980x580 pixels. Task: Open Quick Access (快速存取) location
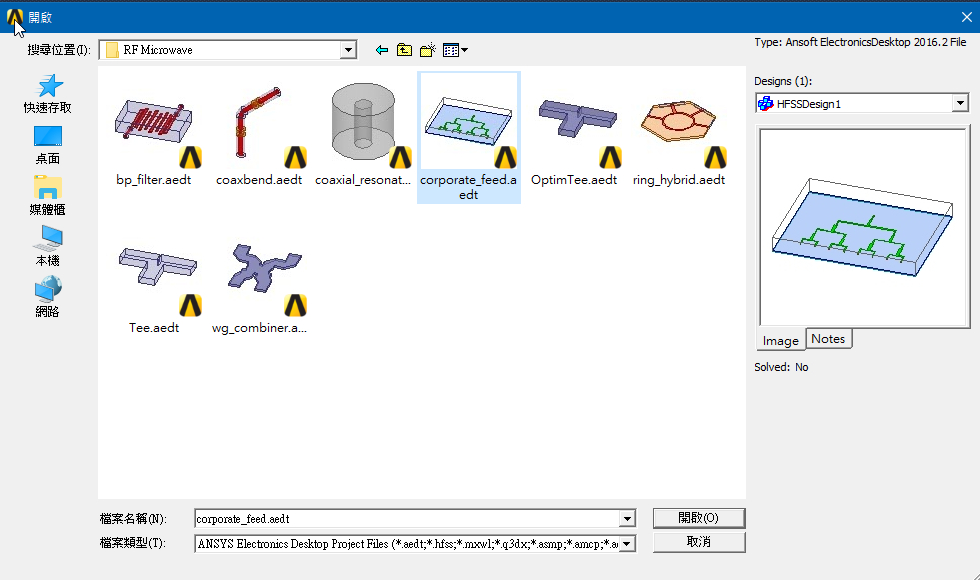point(48,93)
